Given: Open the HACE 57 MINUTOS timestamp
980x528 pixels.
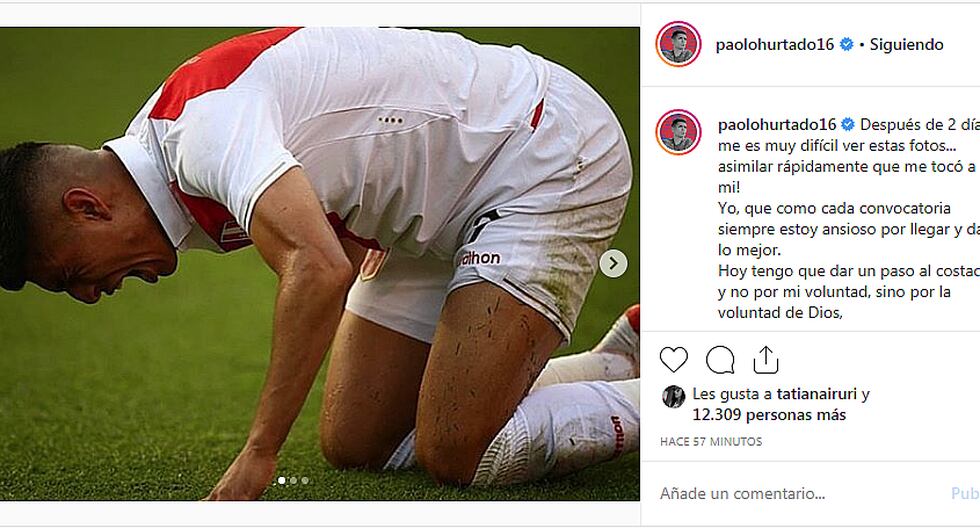Looking at the screenshot, I should tap(711, 442).
